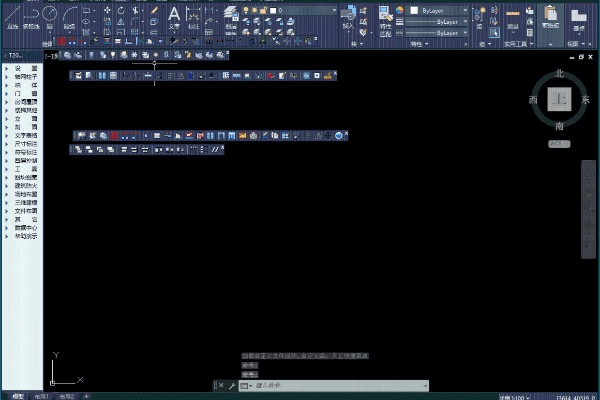The width and height of the screenshot is (600, 400).
Task: Click the 上 top face of ViewCube
Action: (x=560, y=99)
